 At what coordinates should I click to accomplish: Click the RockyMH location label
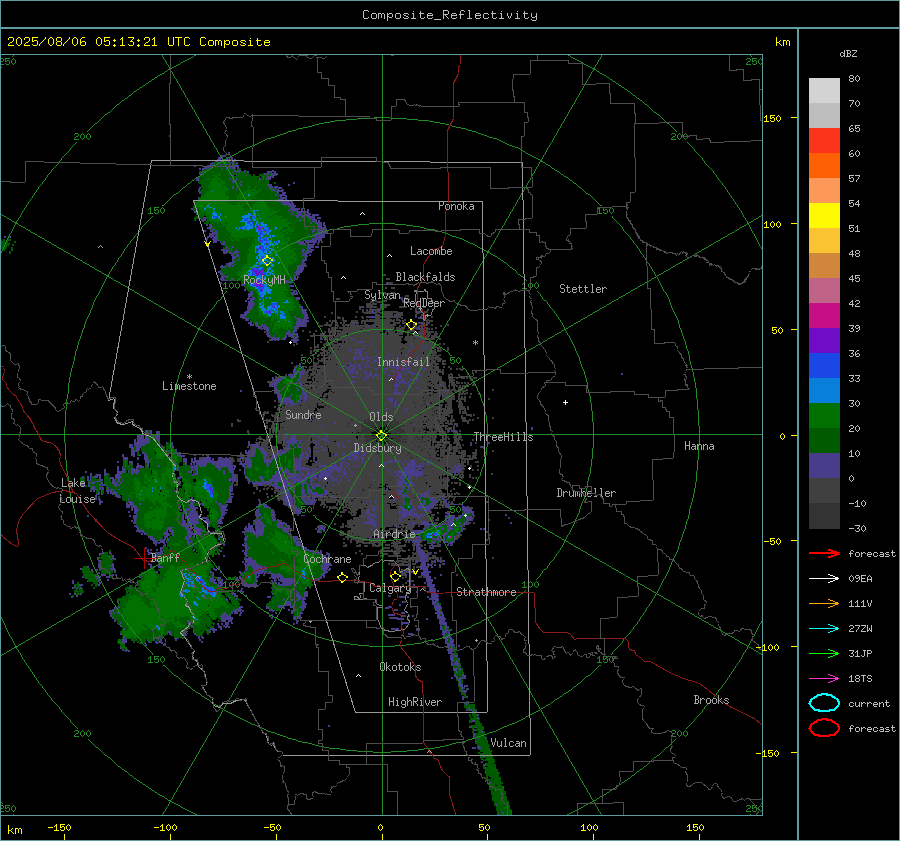[264, 280]
